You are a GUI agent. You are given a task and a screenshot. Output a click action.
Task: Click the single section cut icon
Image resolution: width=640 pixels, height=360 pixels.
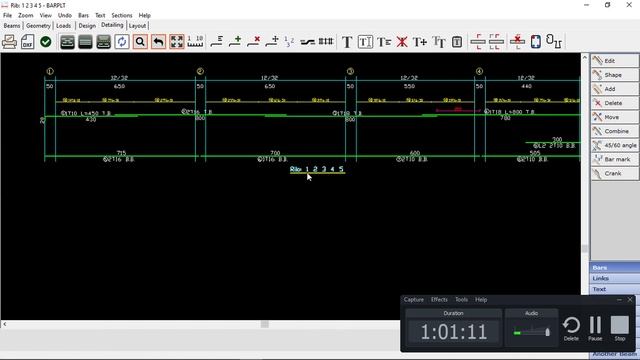click(478, 42)
